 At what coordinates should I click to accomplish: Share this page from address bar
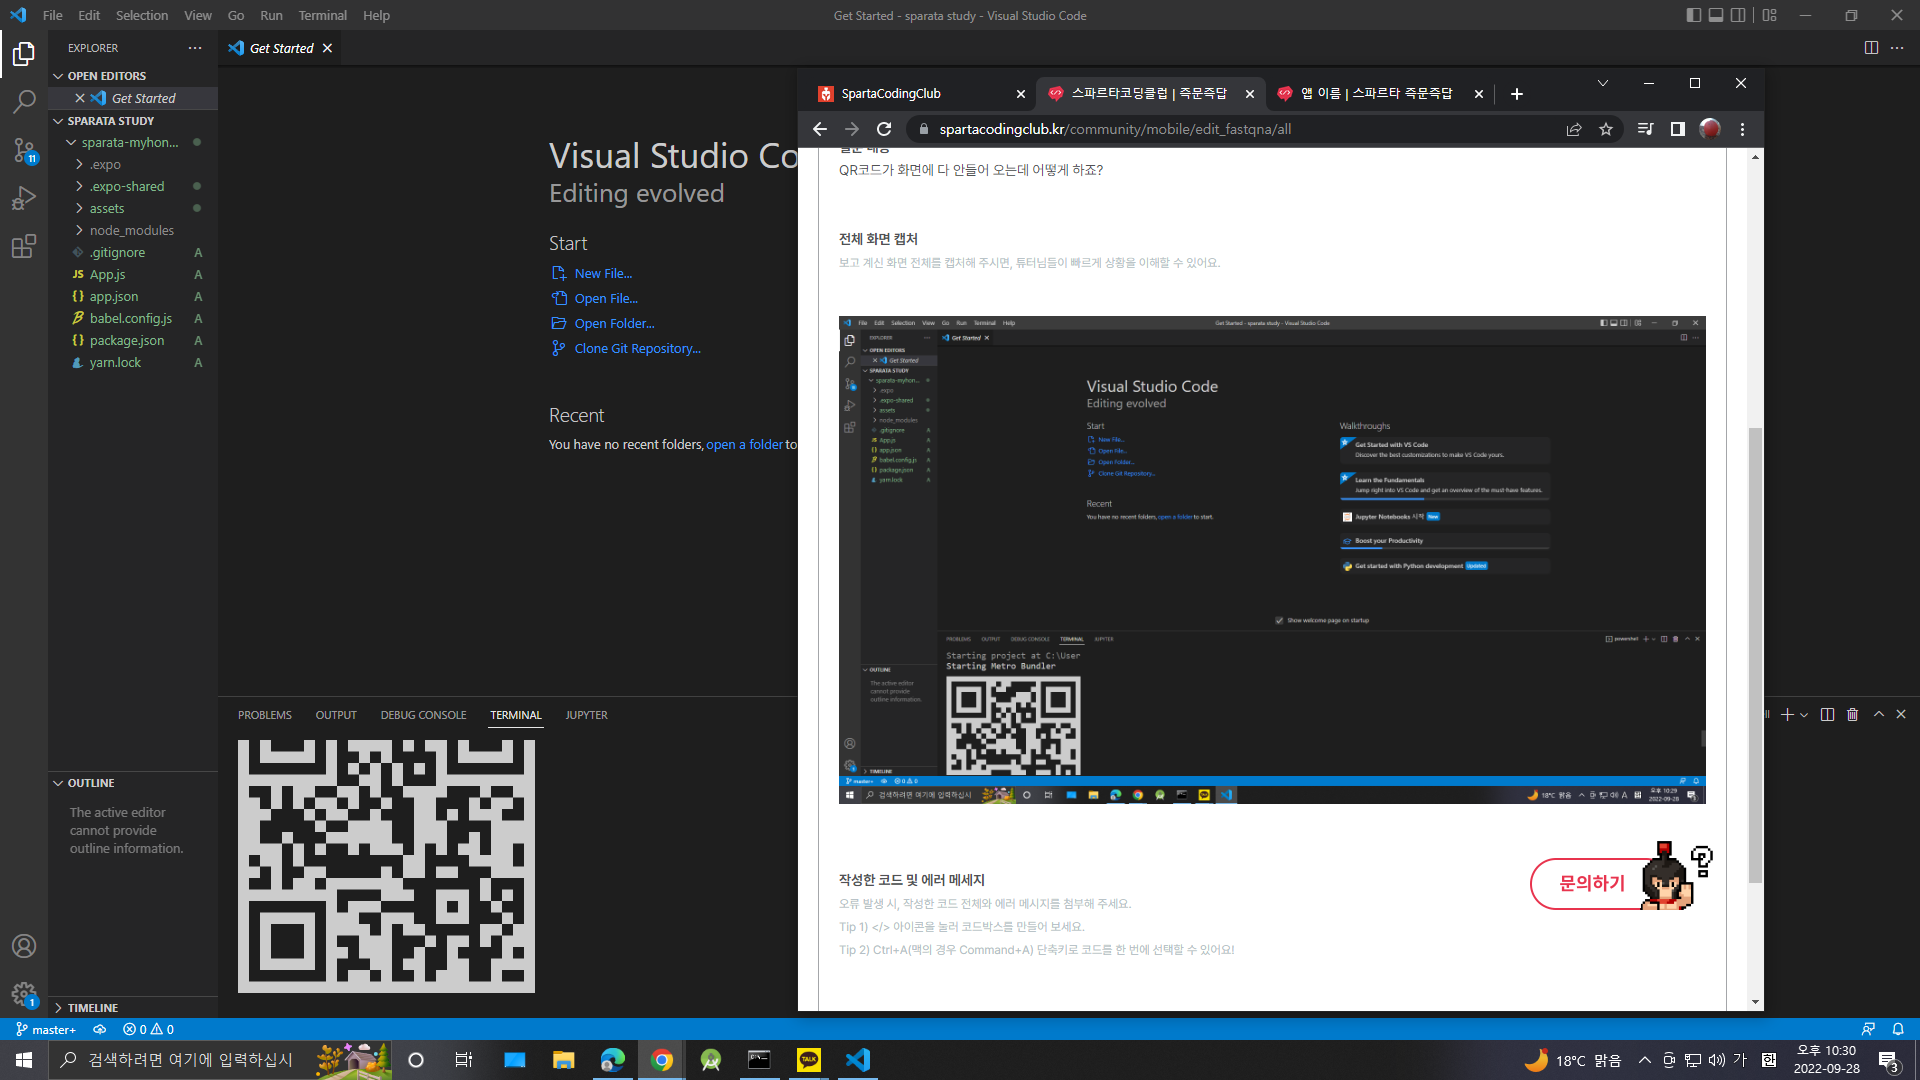tap(1574, 129)
